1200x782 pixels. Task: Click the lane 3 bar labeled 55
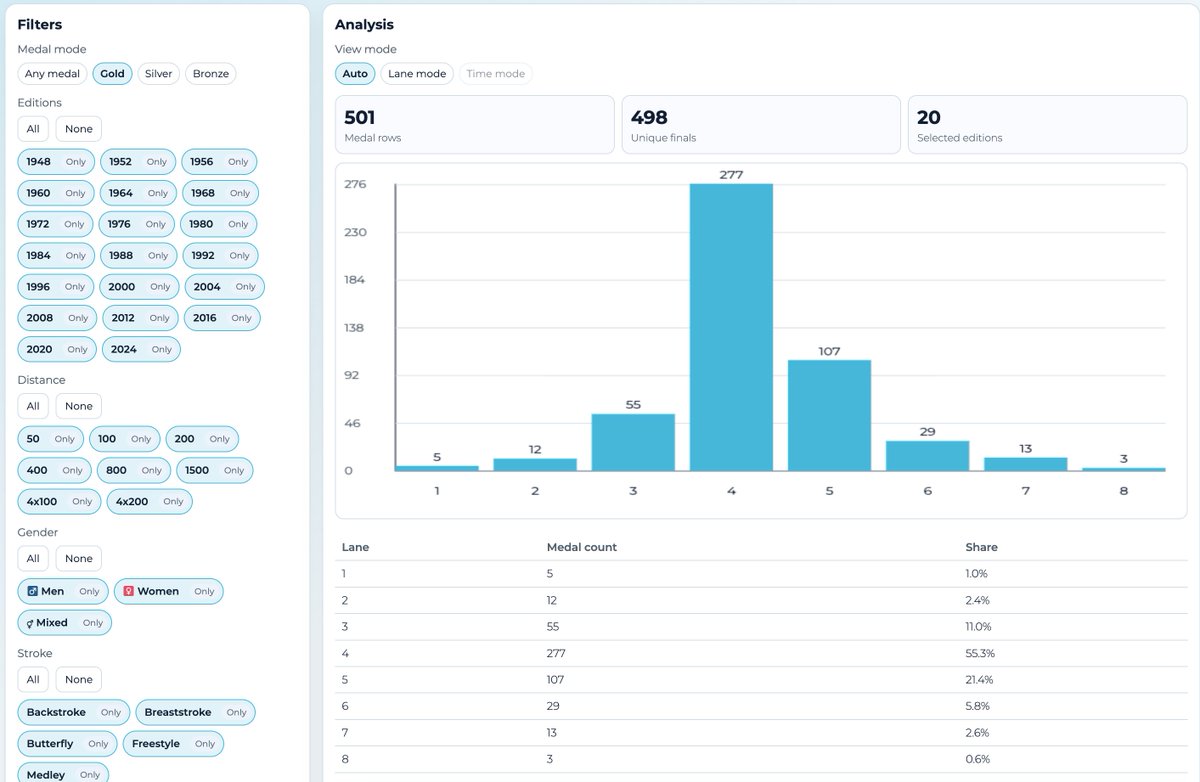(x=633, y=442)
